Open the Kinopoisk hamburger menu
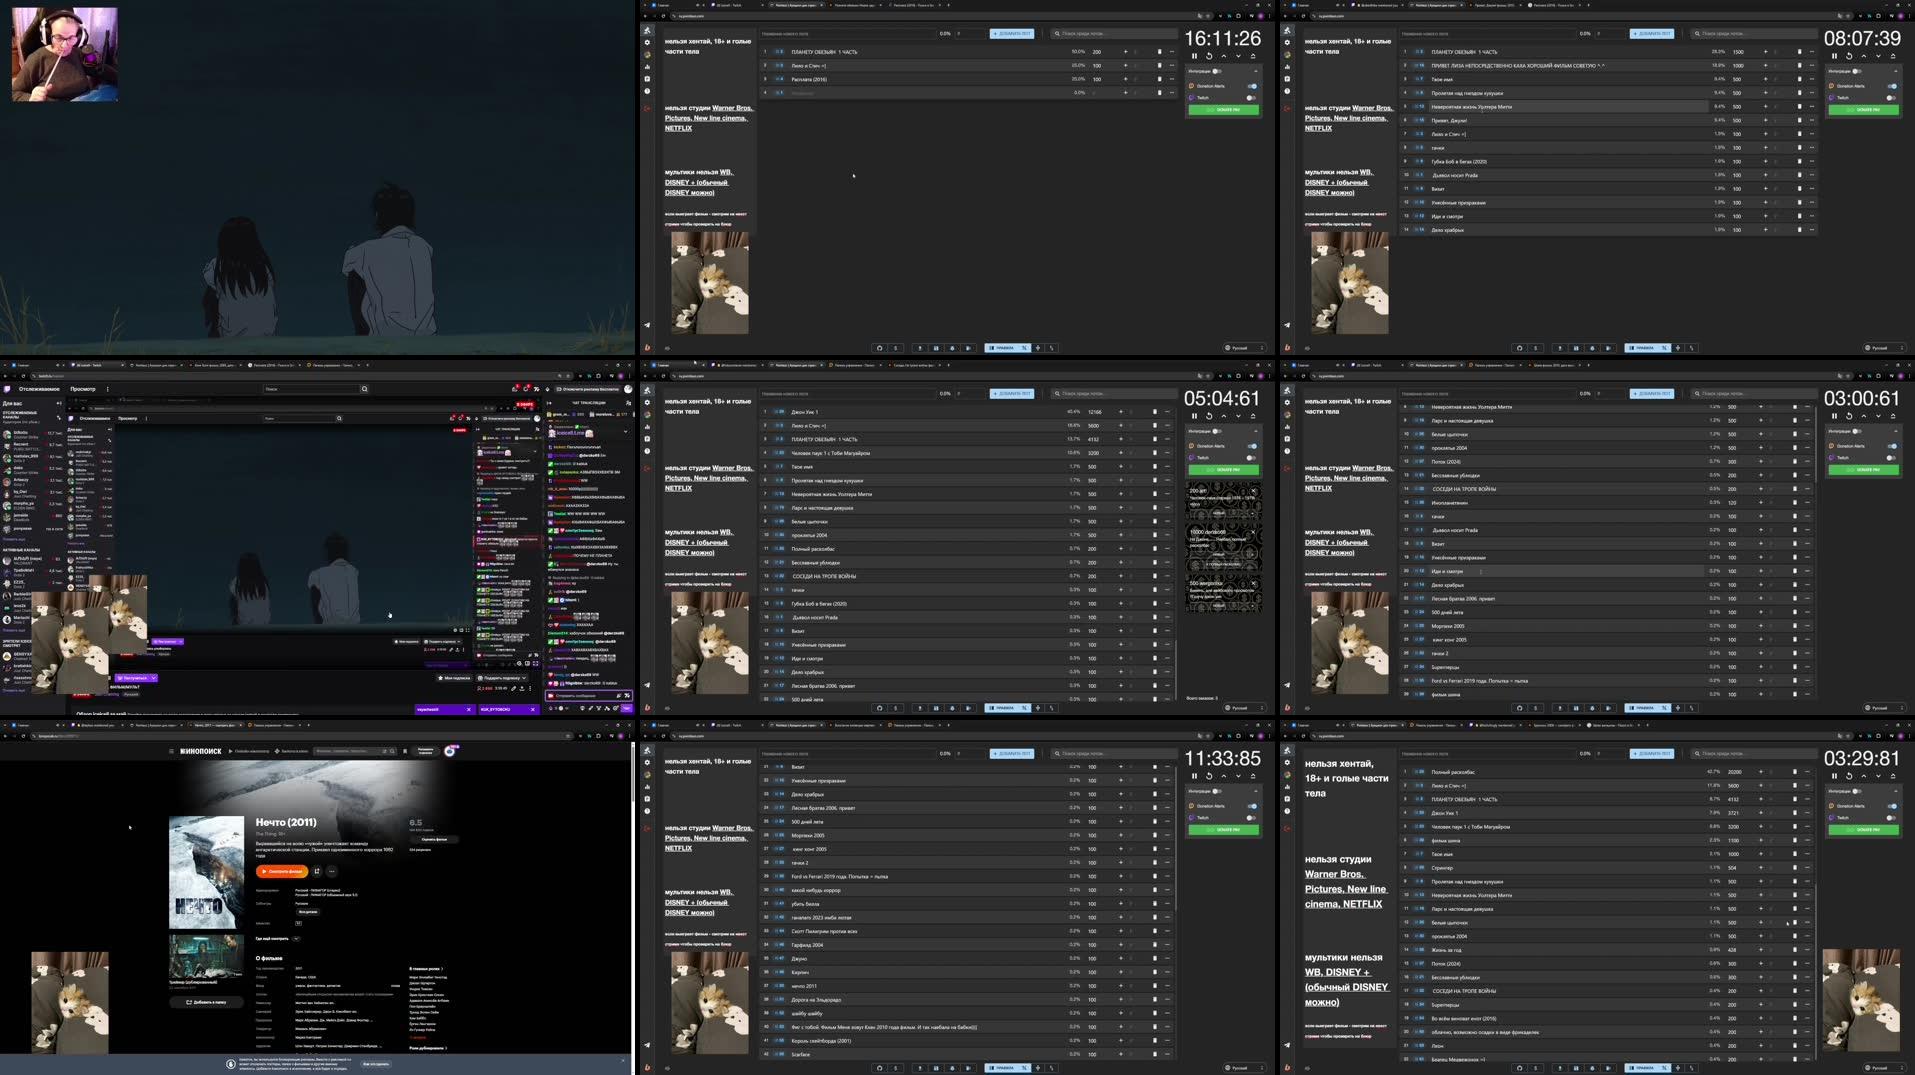Image resolution: width=1915 pixels, height=1075 pixels. 171,751
